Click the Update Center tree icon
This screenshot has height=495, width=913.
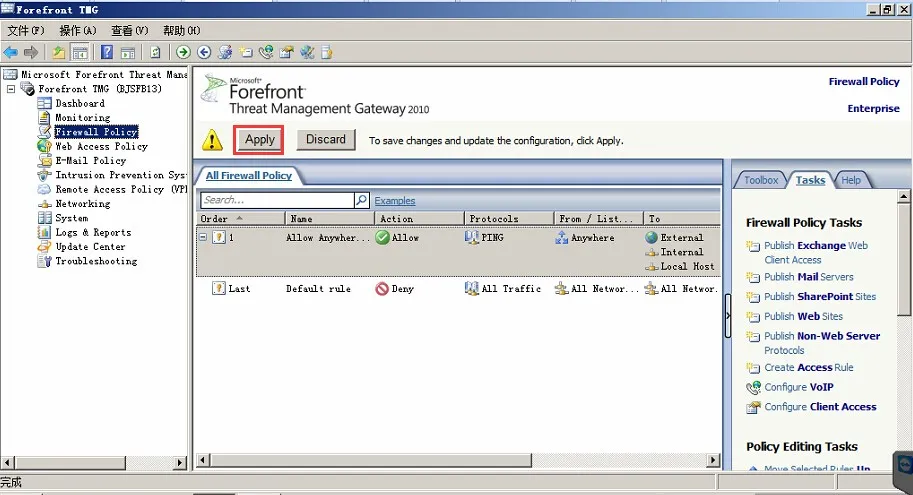pyautogui.click(x=44, y=247)
